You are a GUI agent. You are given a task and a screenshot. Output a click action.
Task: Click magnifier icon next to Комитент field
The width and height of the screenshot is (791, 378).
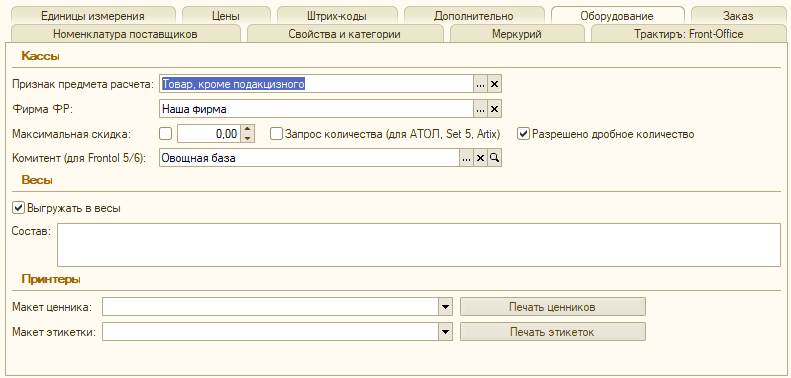pyautogui.click(x=494, y=158)
